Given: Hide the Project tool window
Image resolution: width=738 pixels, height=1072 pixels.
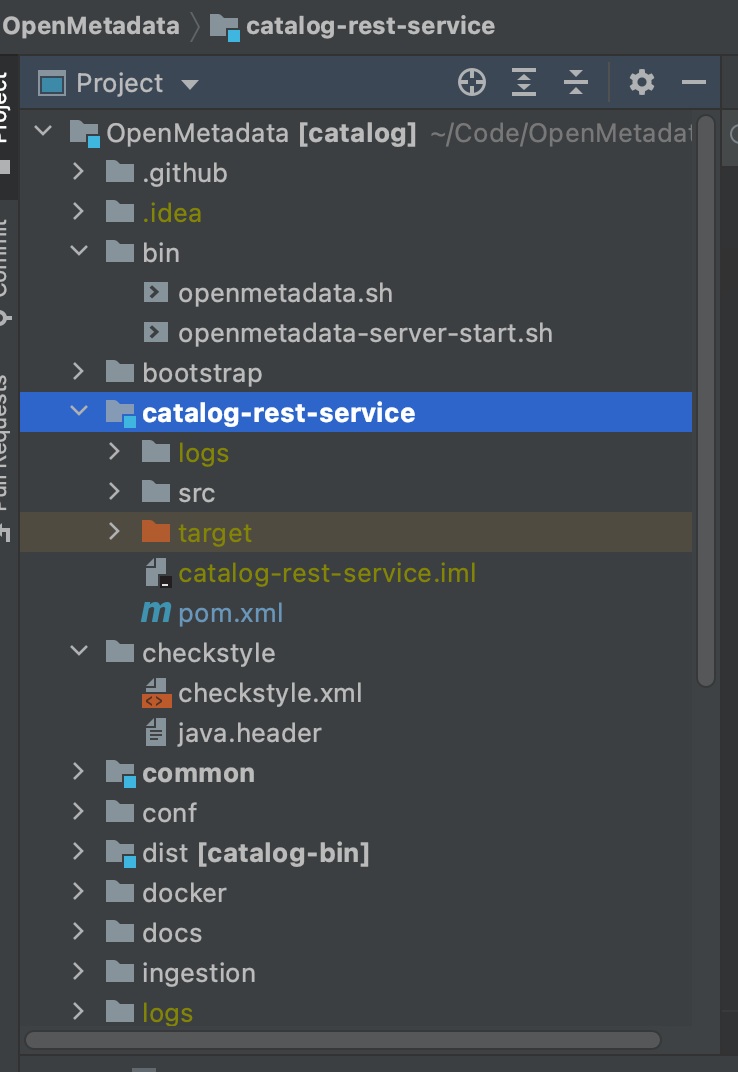Looking at the screenshot, I should [x=694, y=83].
